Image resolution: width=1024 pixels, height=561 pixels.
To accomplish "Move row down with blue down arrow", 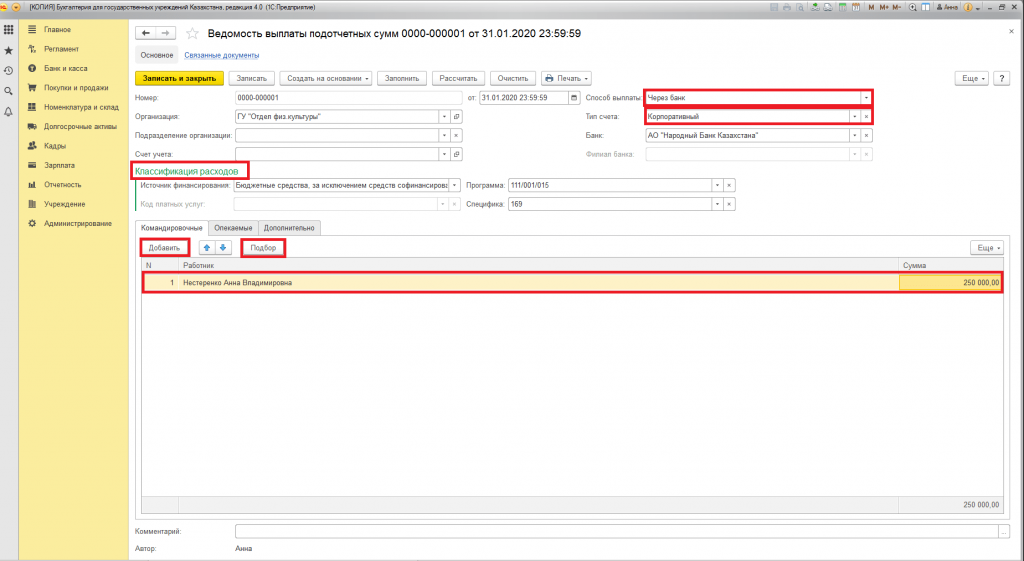I will [x=223, y=247].
